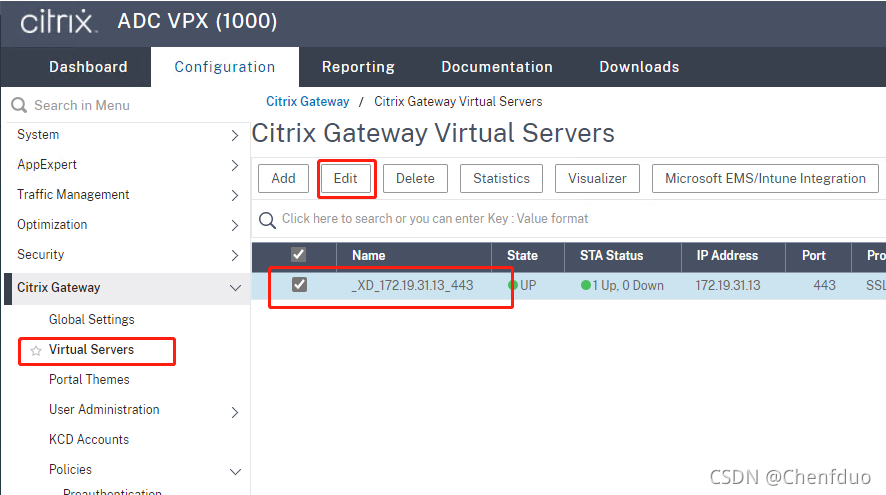Sort by the Port column header
Viewport: 886px width, 495px height.
coord(814,255)
